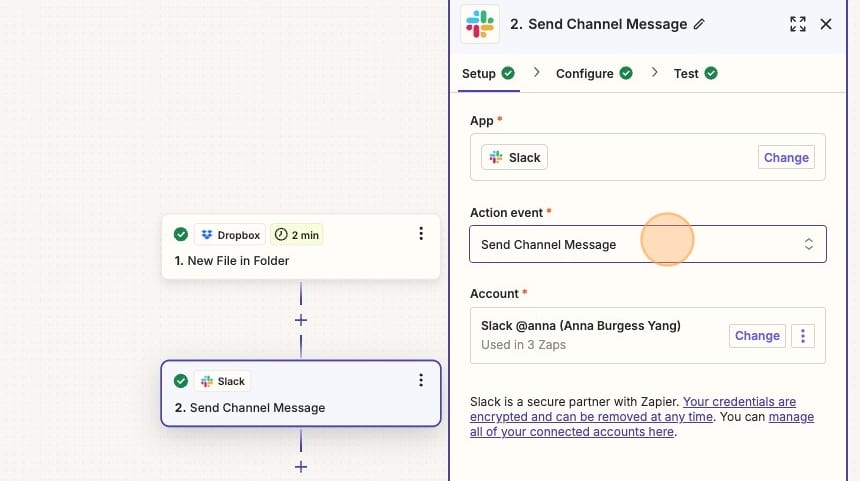The width and height of the screenshot is (860, 481).
Task: Click the Slack app chip in step 2
Action: pos(222,381)
